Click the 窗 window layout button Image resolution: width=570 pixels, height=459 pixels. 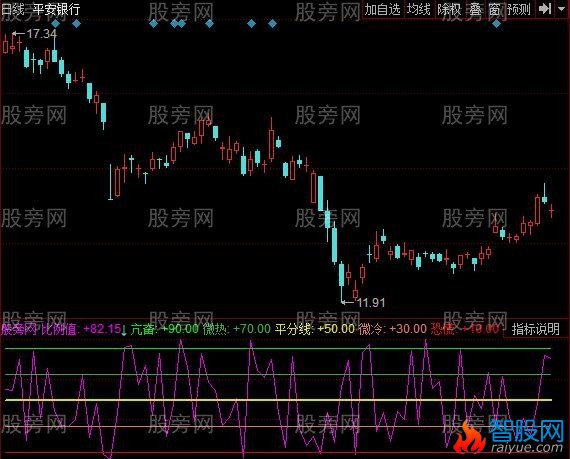tap(495, 9)
